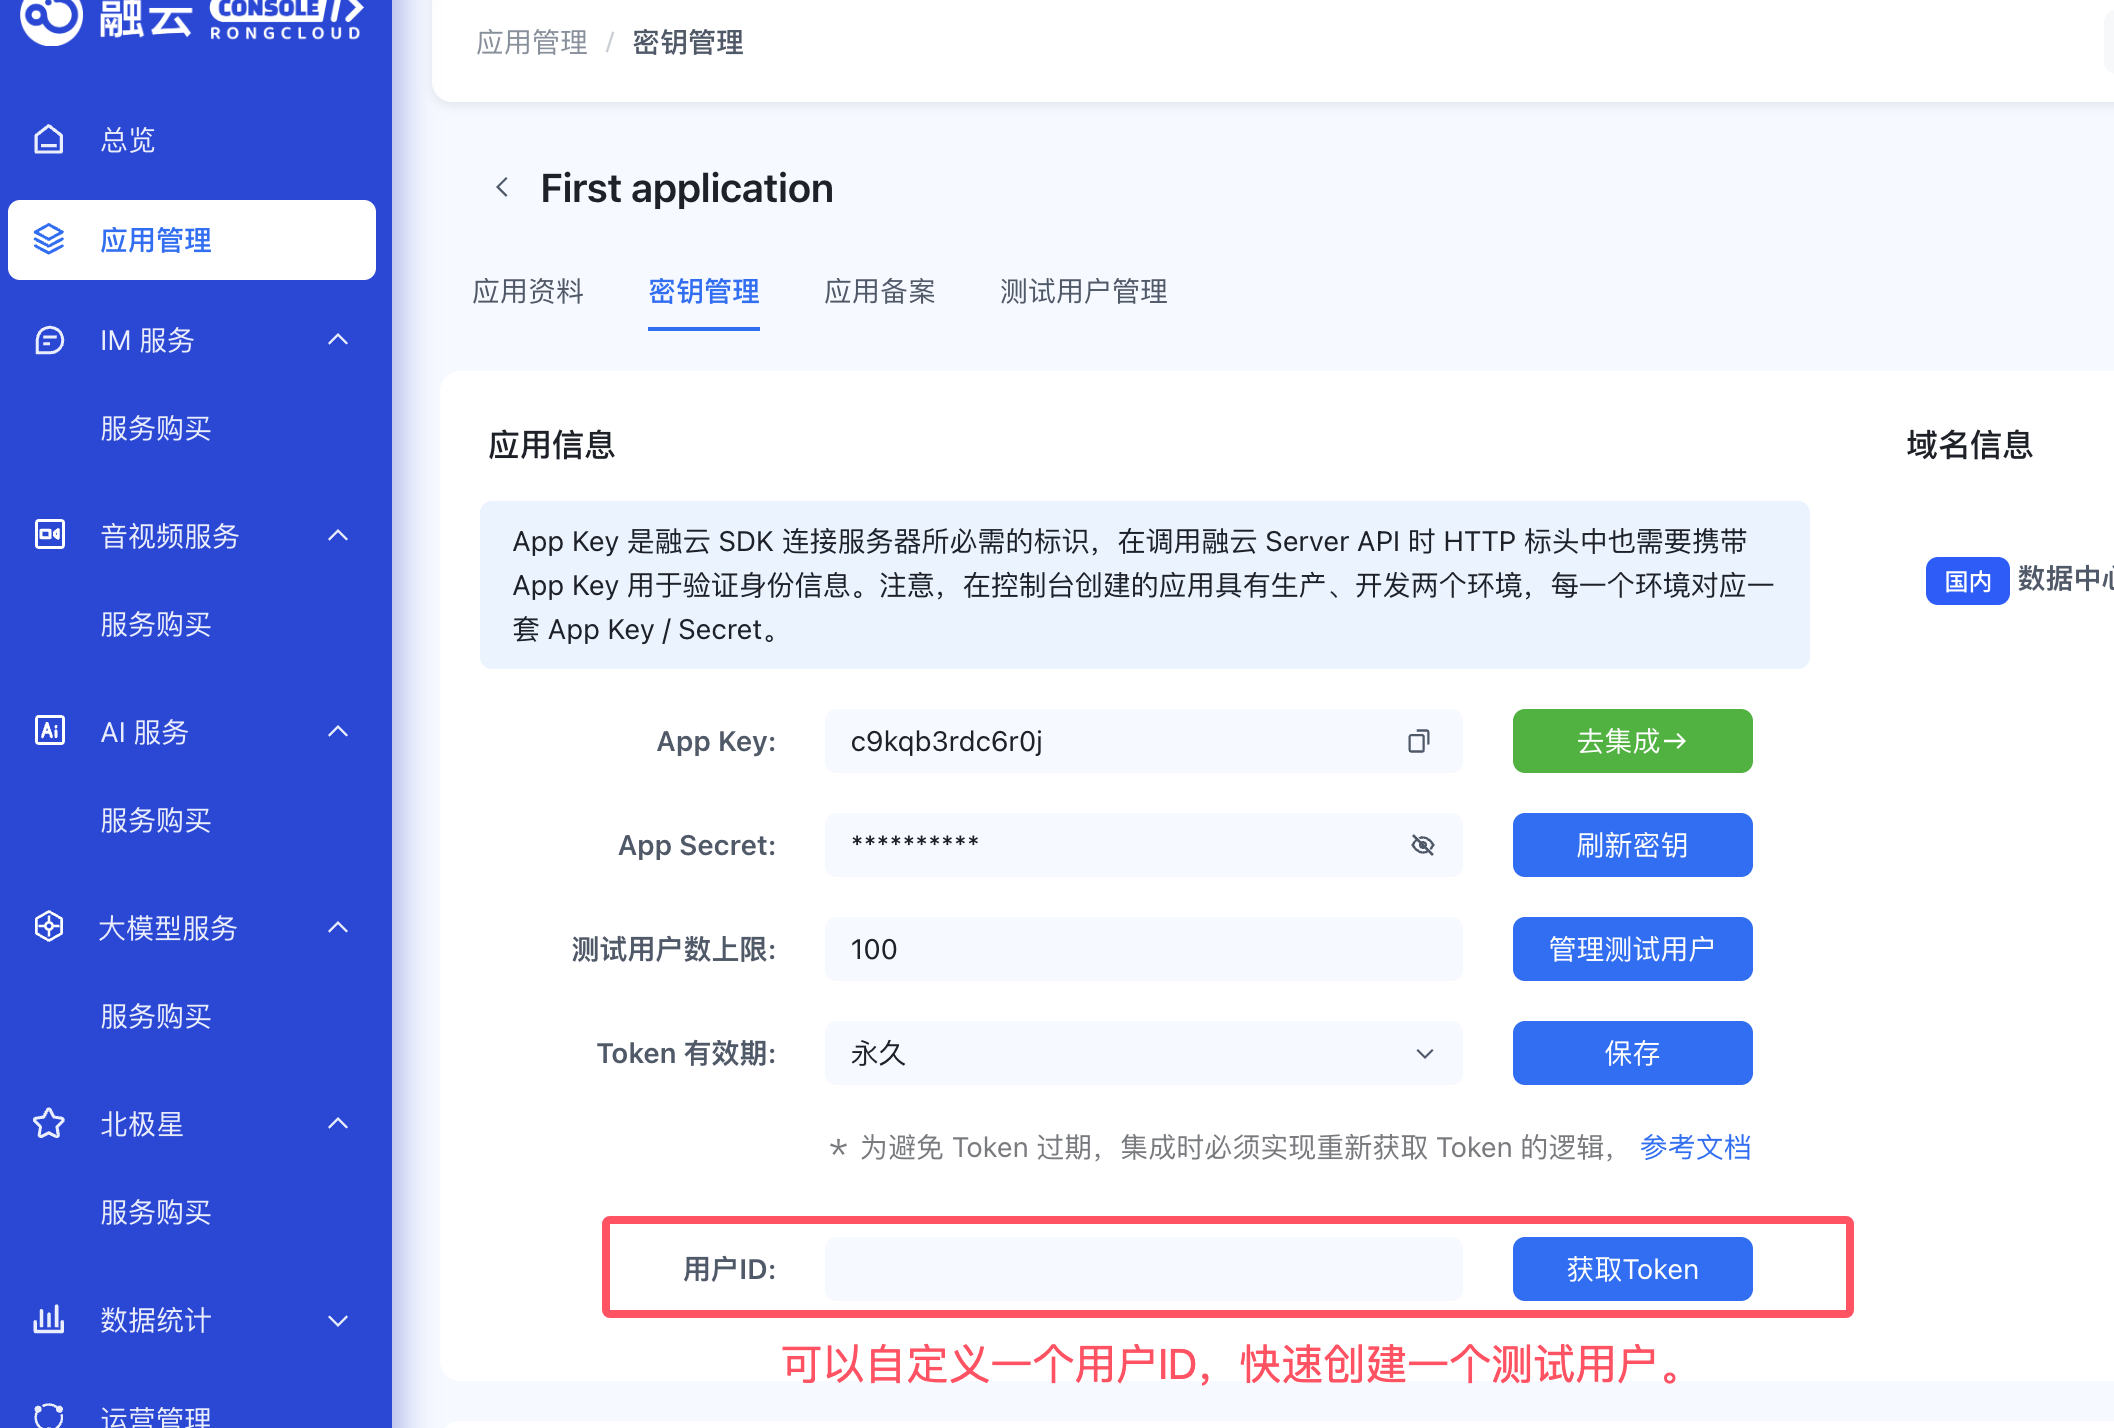Viewport: 2114px width, 1428px height.
Task: Open the 总览 home icon
Action: 49,140
